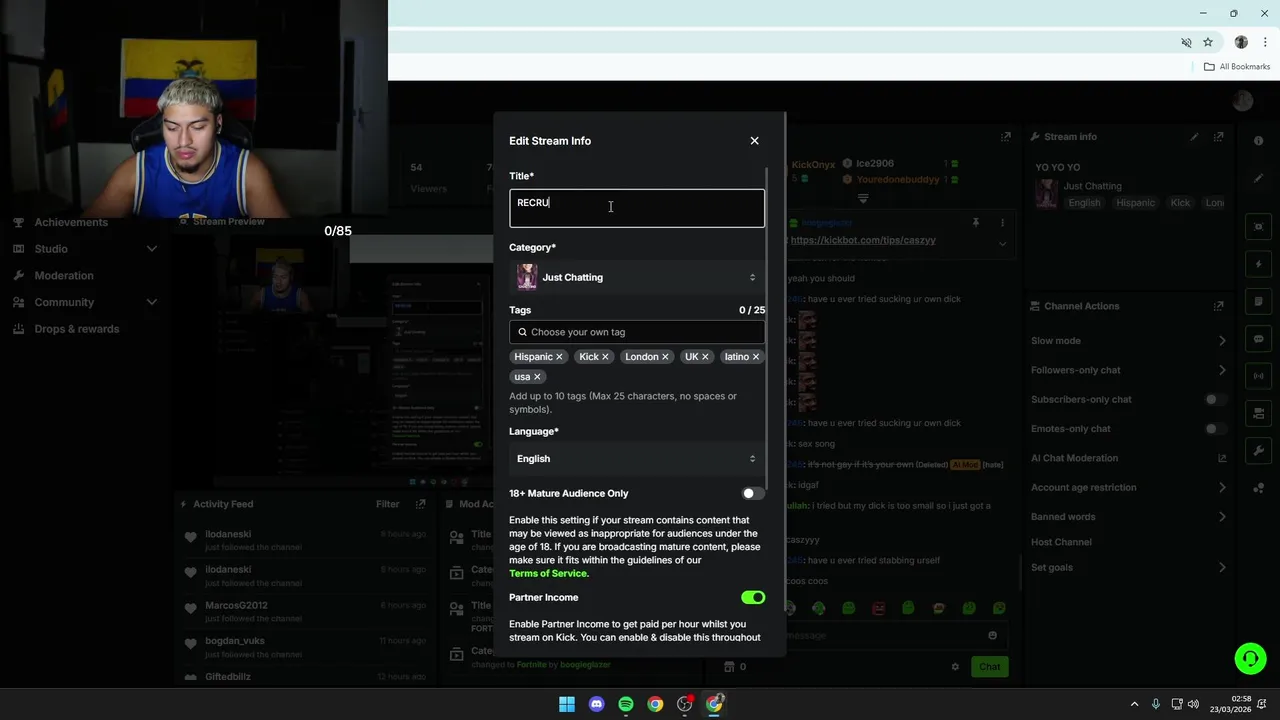The width and height of the screenshot is (1280, 720).
Task: Disable the Partner Income toggle
Action: tap(753, 598)
